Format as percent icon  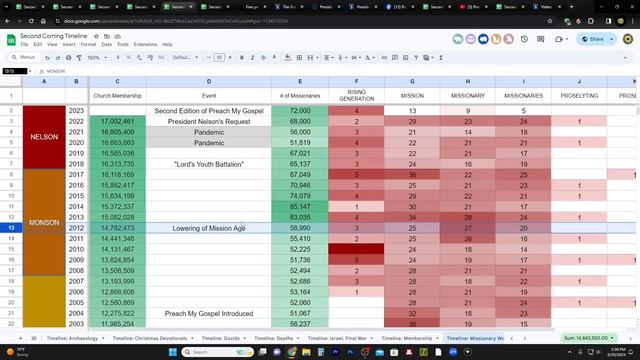pyautogui.click(x=129, y=58)
